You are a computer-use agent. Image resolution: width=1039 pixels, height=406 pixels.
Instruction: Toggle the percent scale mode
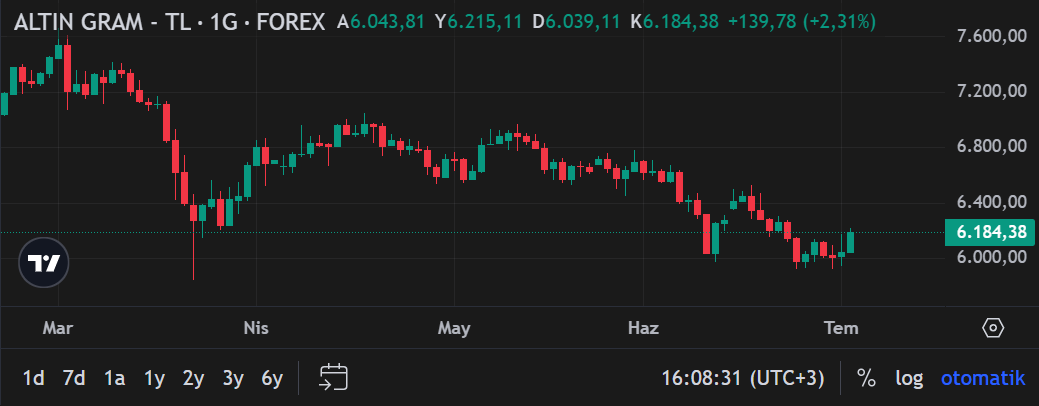pos(865,378)
